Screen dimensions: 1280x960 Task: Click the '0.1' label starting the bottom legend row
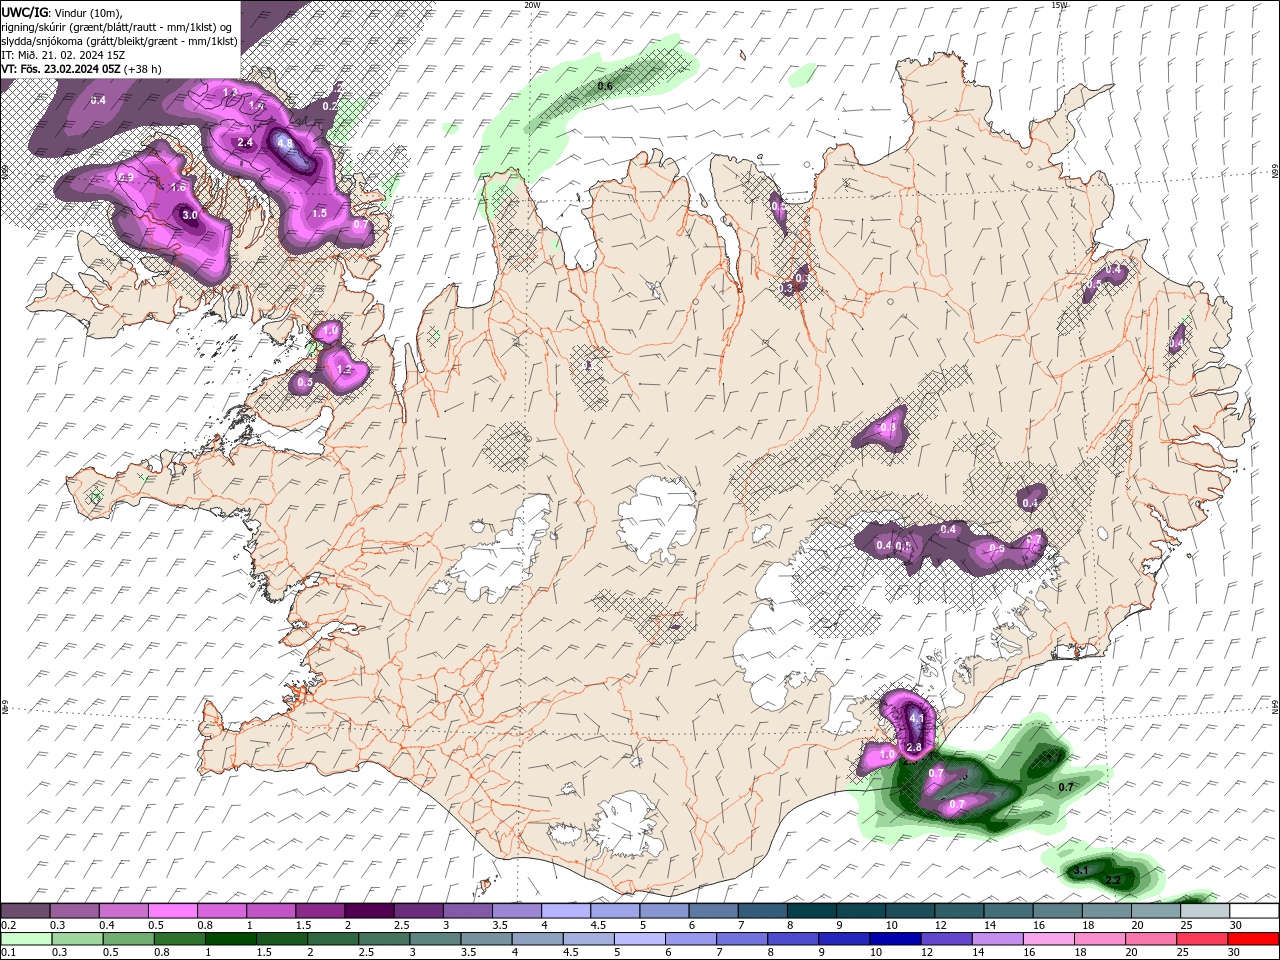click(8, 952)
